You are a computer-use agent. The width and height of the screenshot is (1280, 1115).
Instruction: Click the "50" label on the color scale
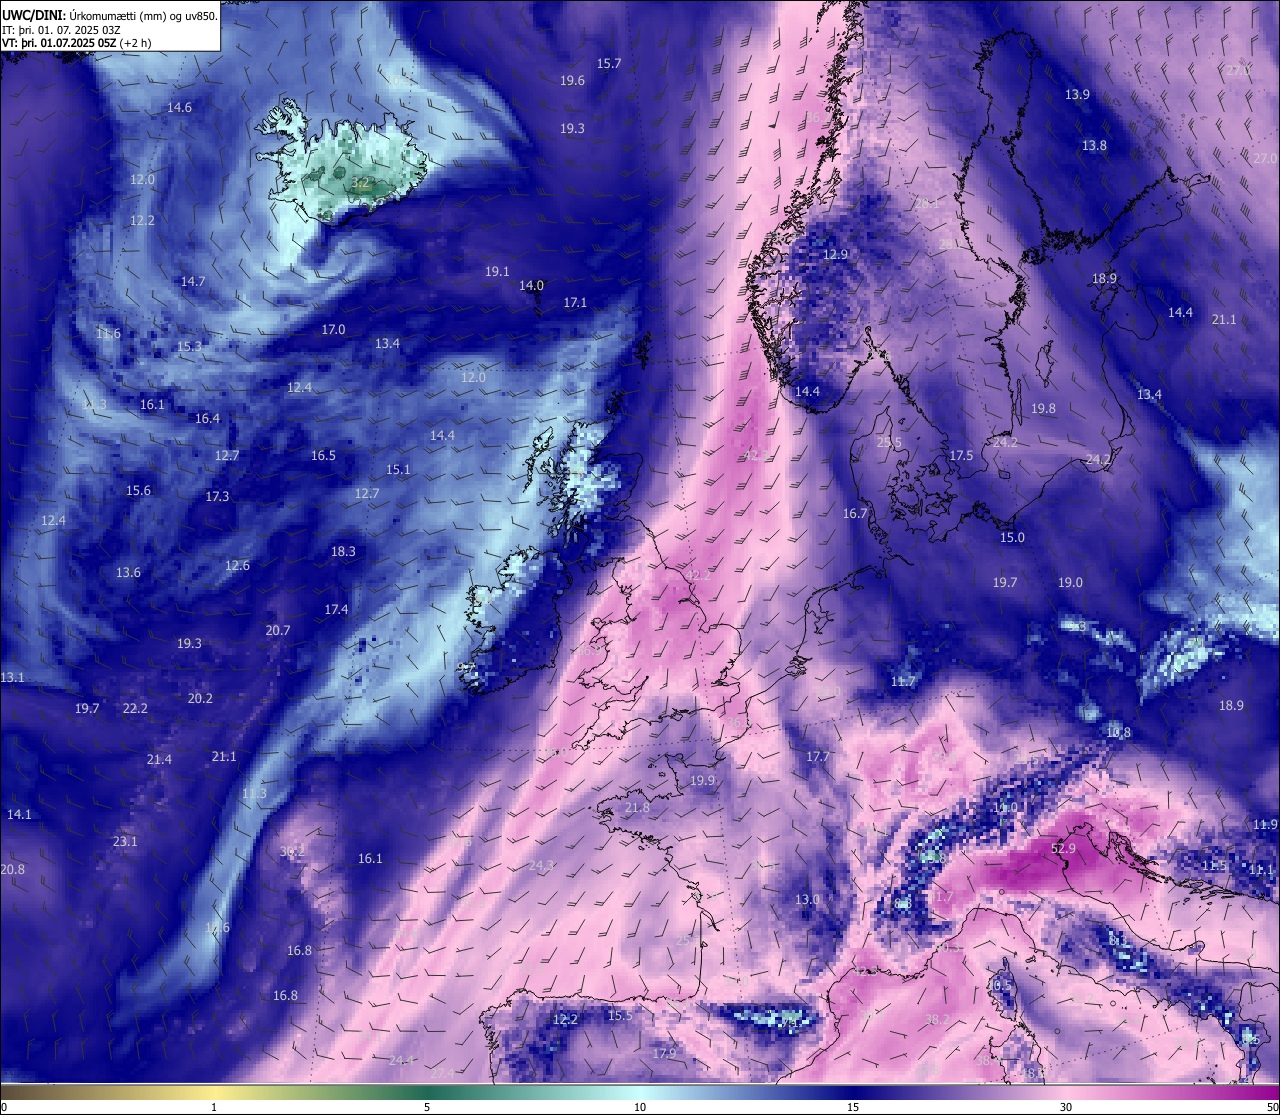[x=1271, y=1107]
